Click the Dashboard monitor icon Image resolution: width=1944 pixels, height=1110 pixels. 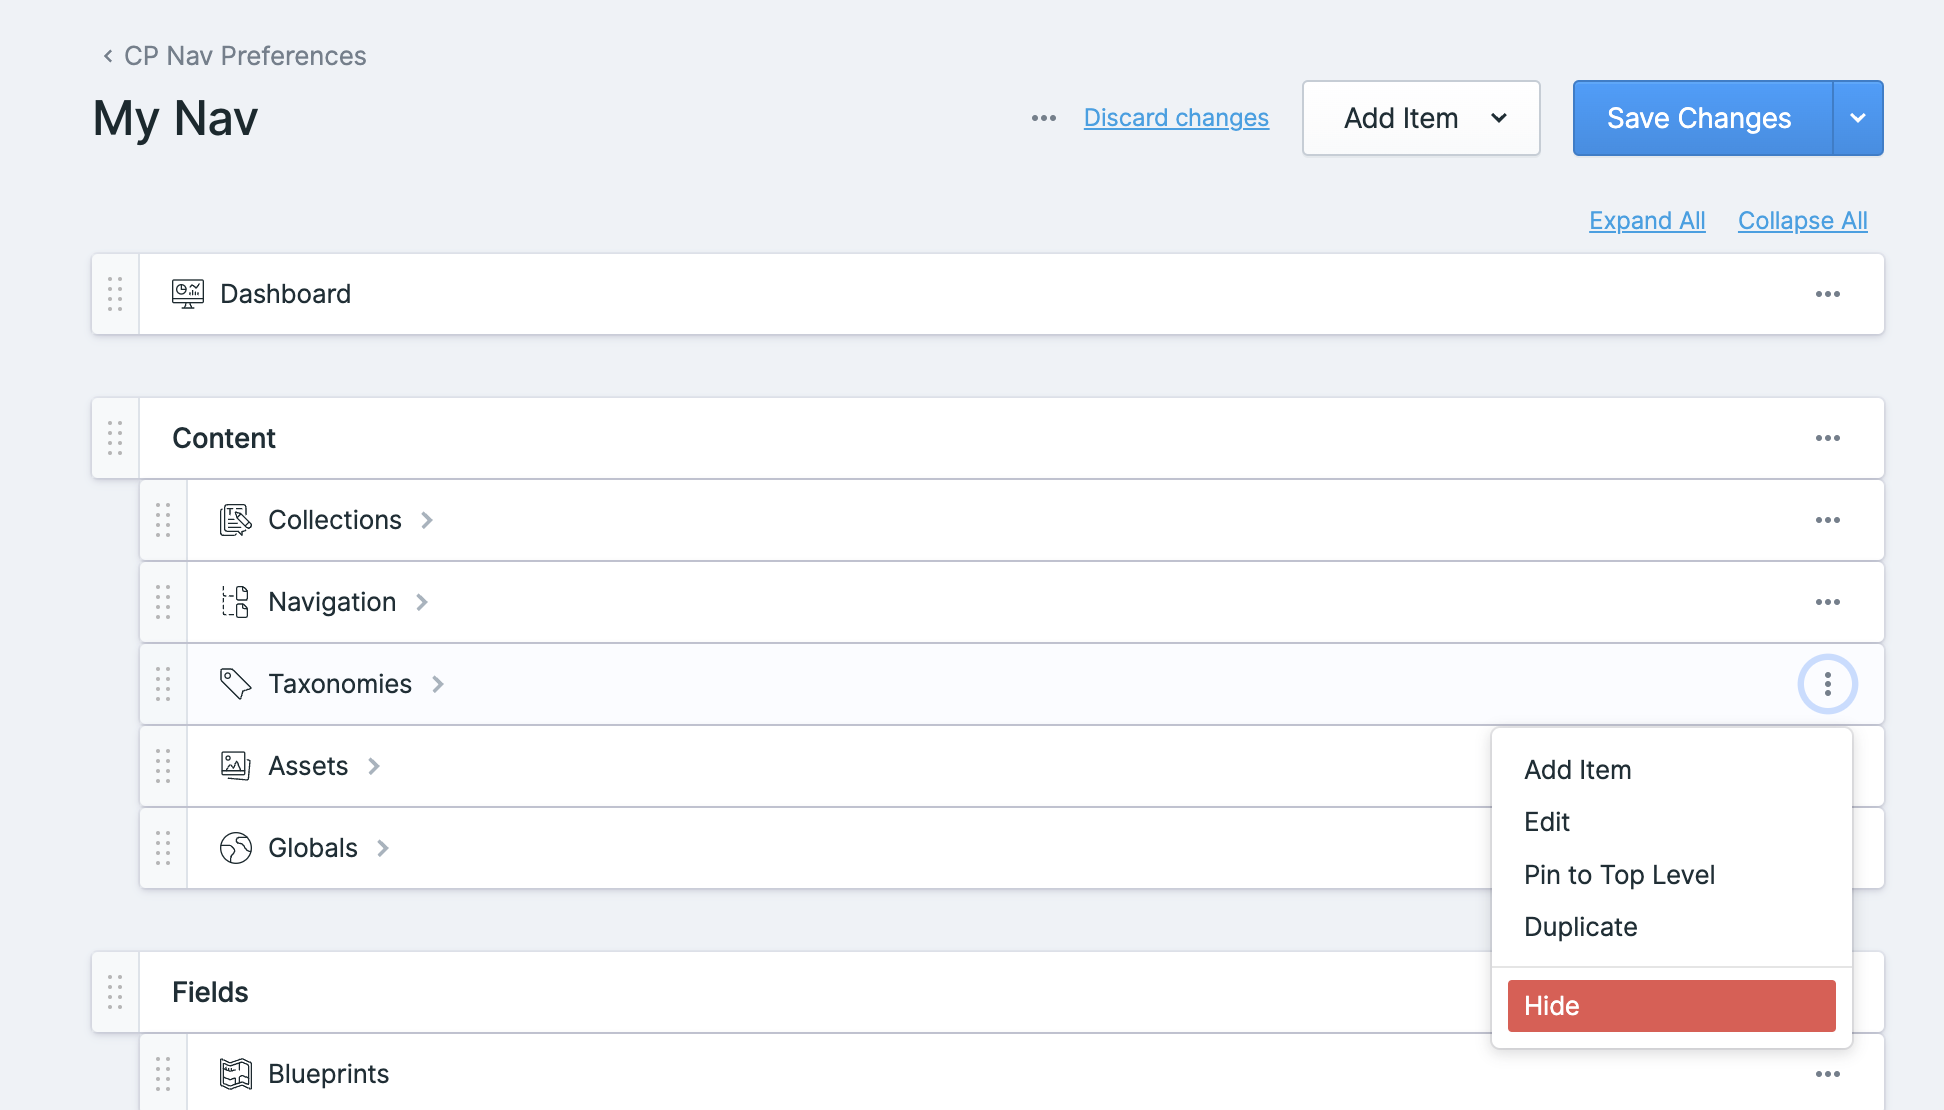pos(186,293)
